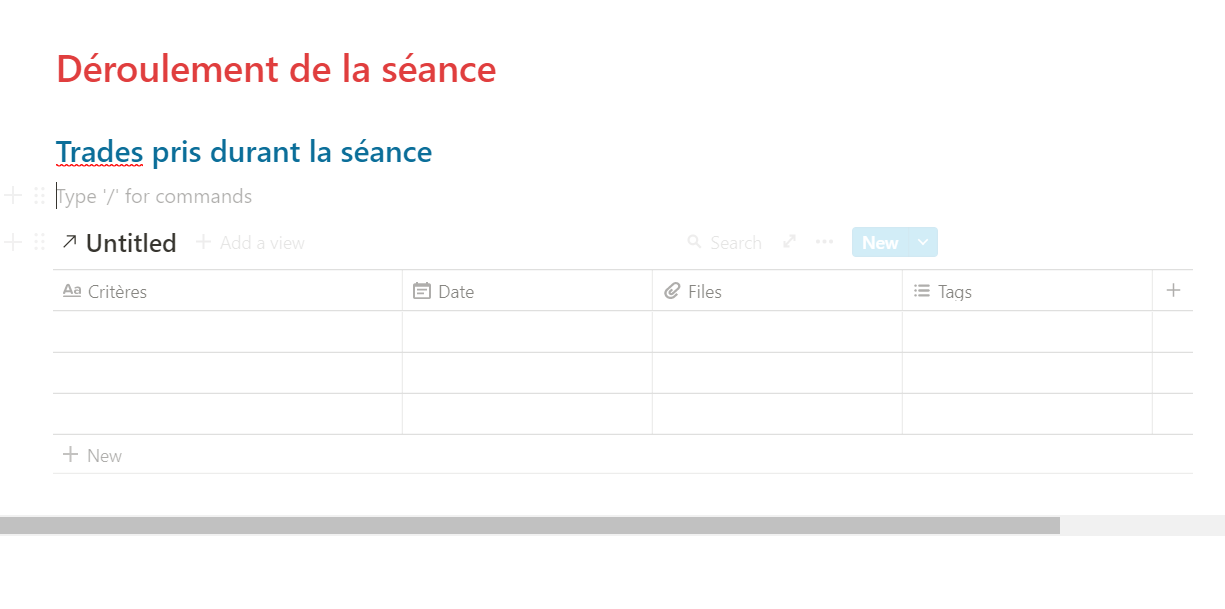Click the drag handle beside the empty text block

pos(40,195)
